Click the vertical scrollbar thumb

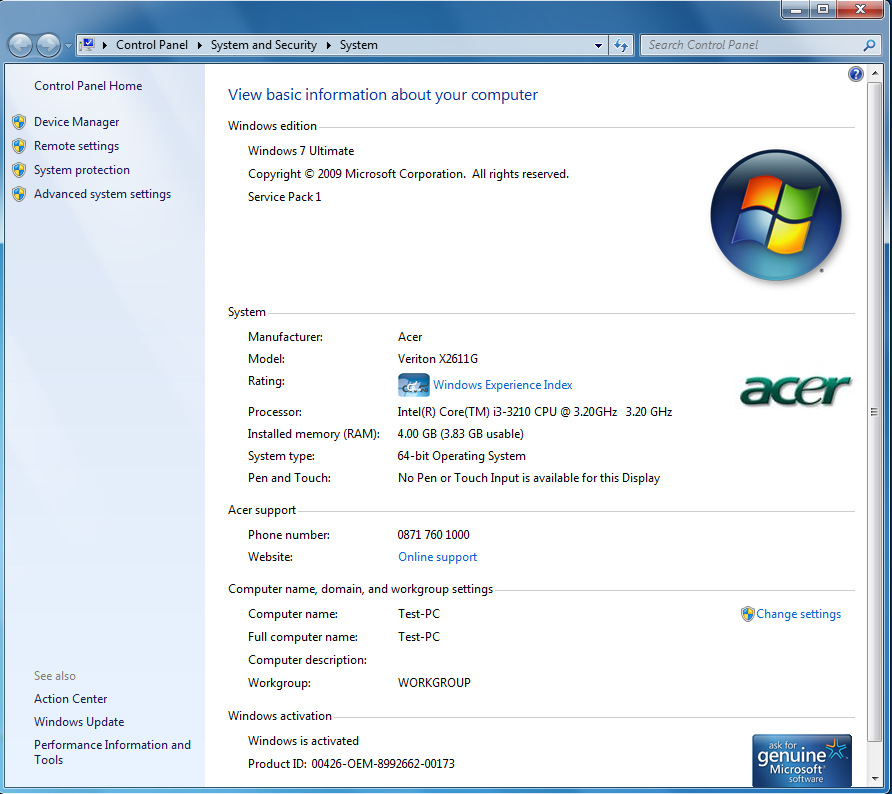point(874,411)
